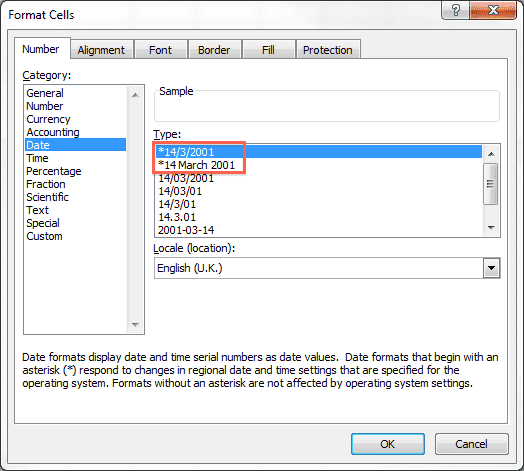Select the *14/3/2001 date type
Screen dimensions: 524x471
pos(319,152)
